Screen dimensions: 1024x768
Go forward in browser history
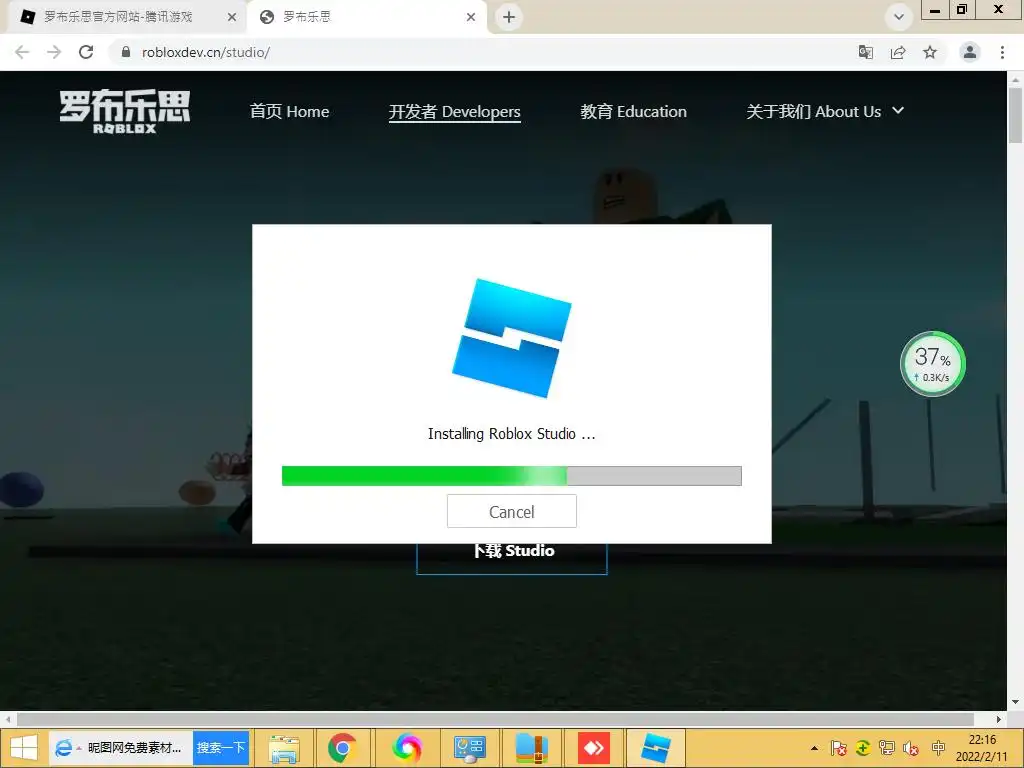coord(54,52)
